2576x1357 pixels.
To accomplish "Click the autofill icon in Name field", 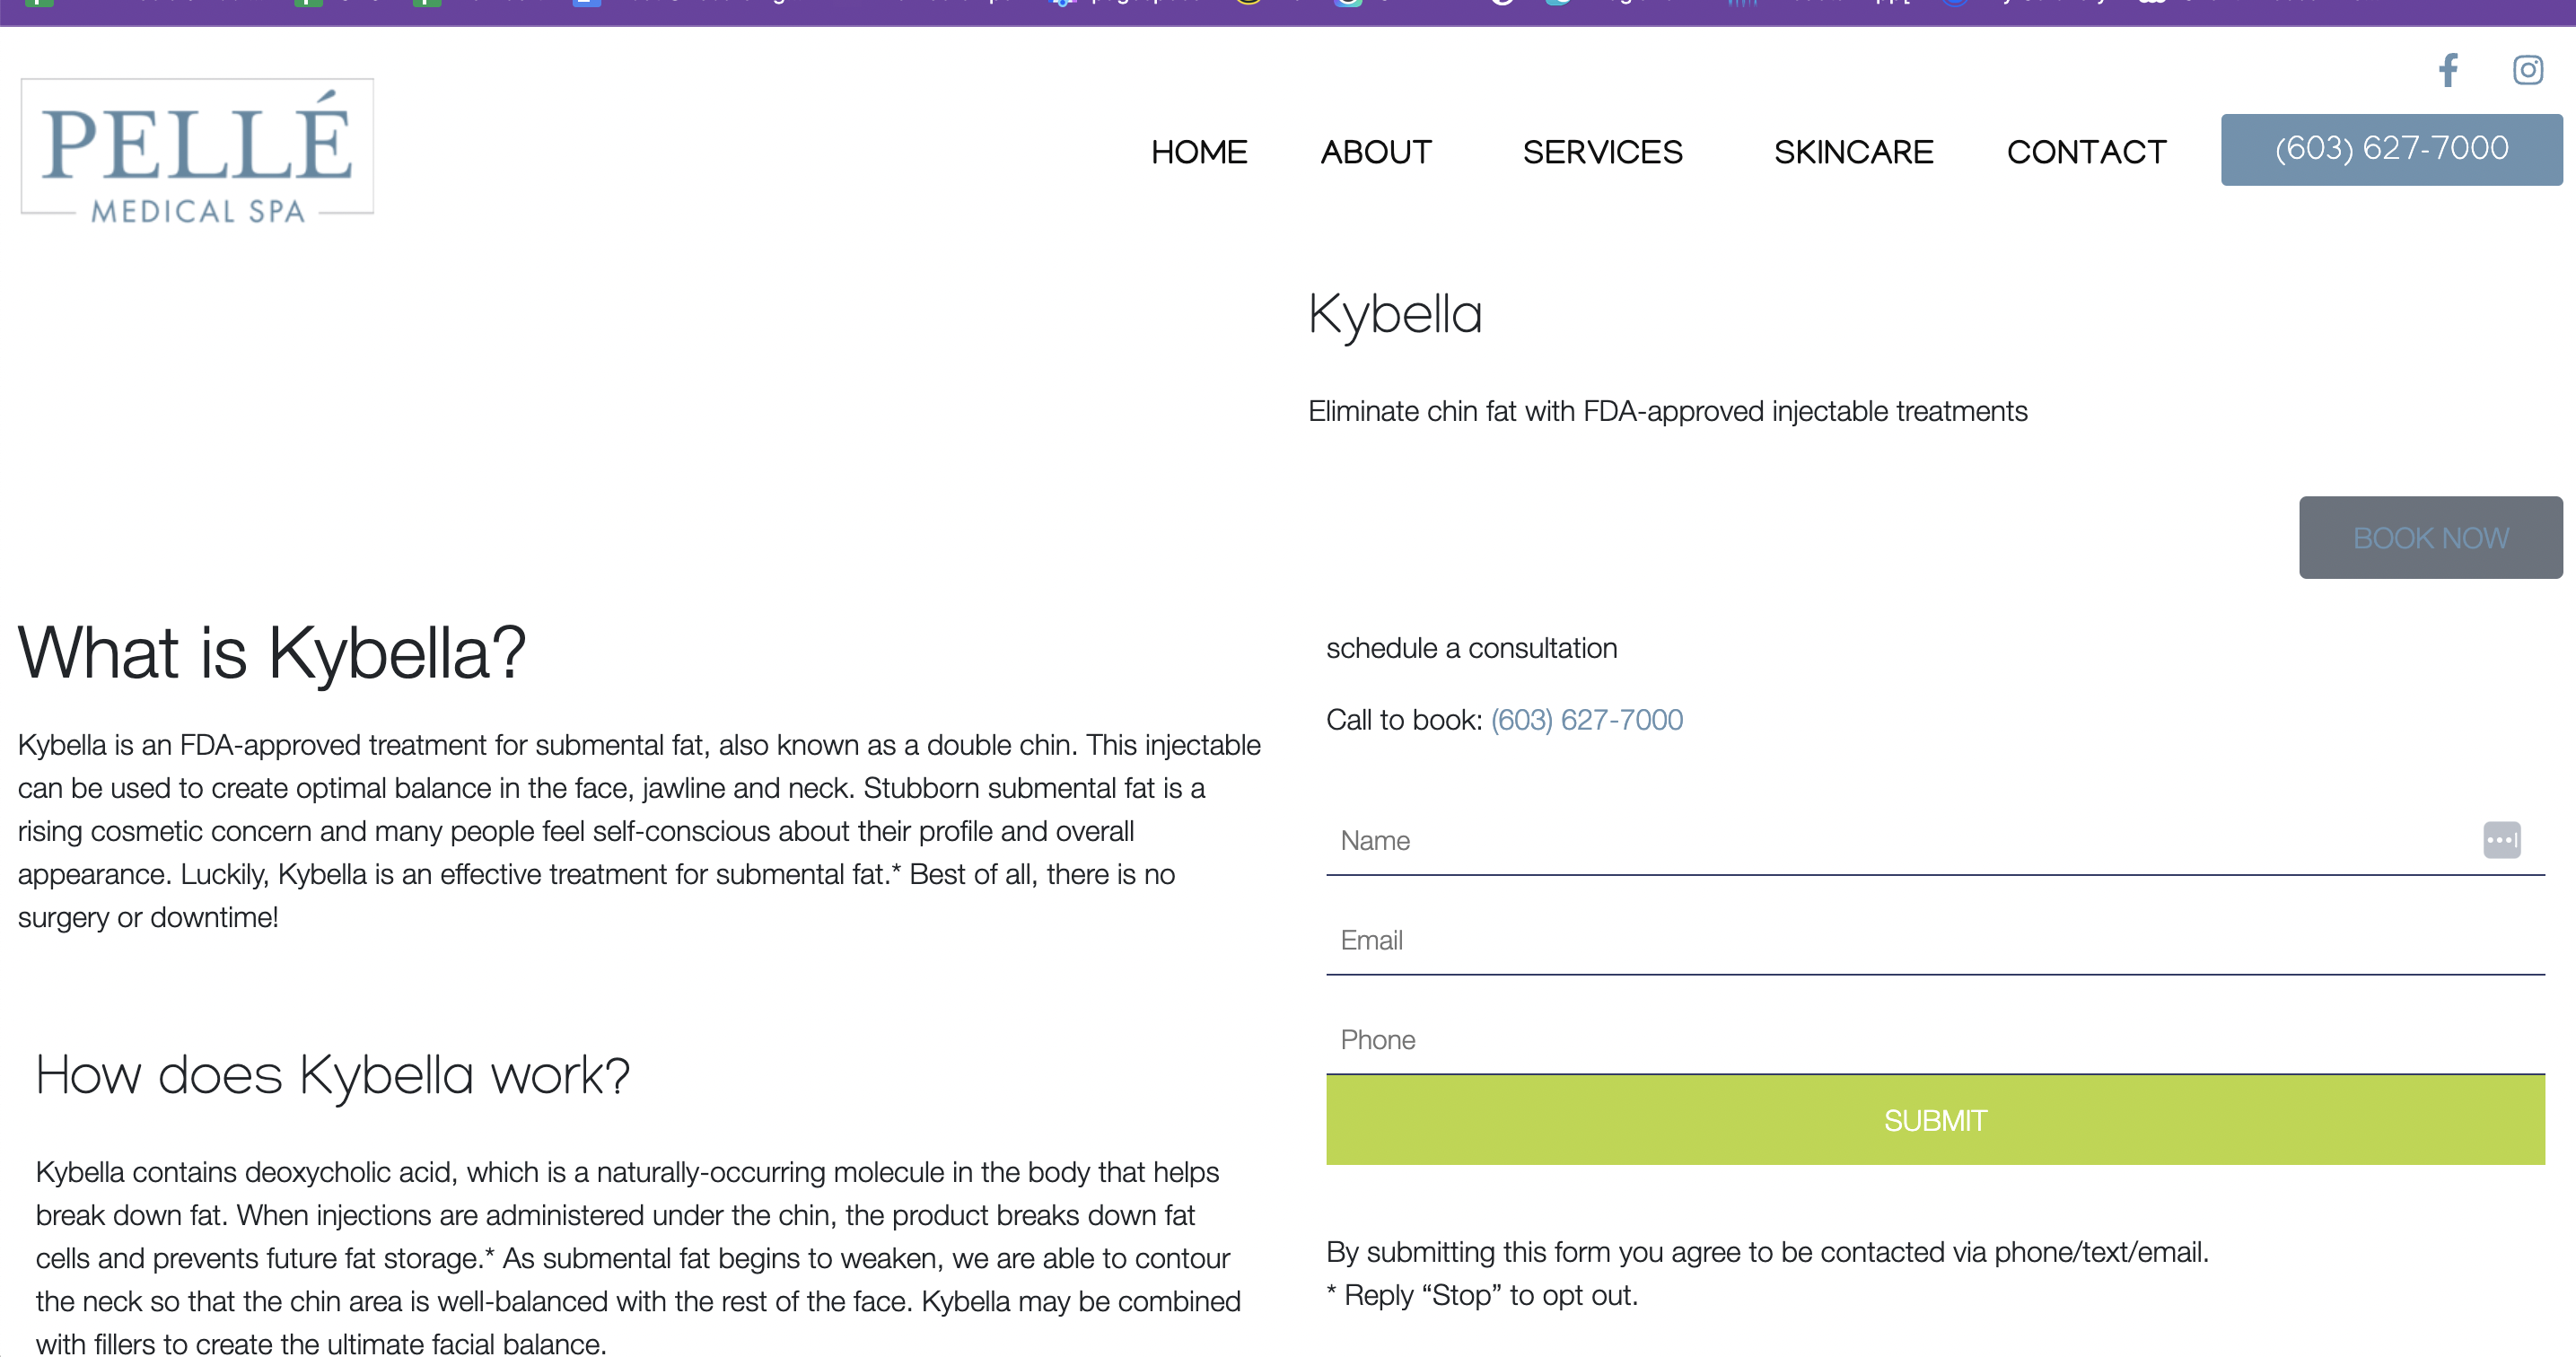I will 2501,840.
